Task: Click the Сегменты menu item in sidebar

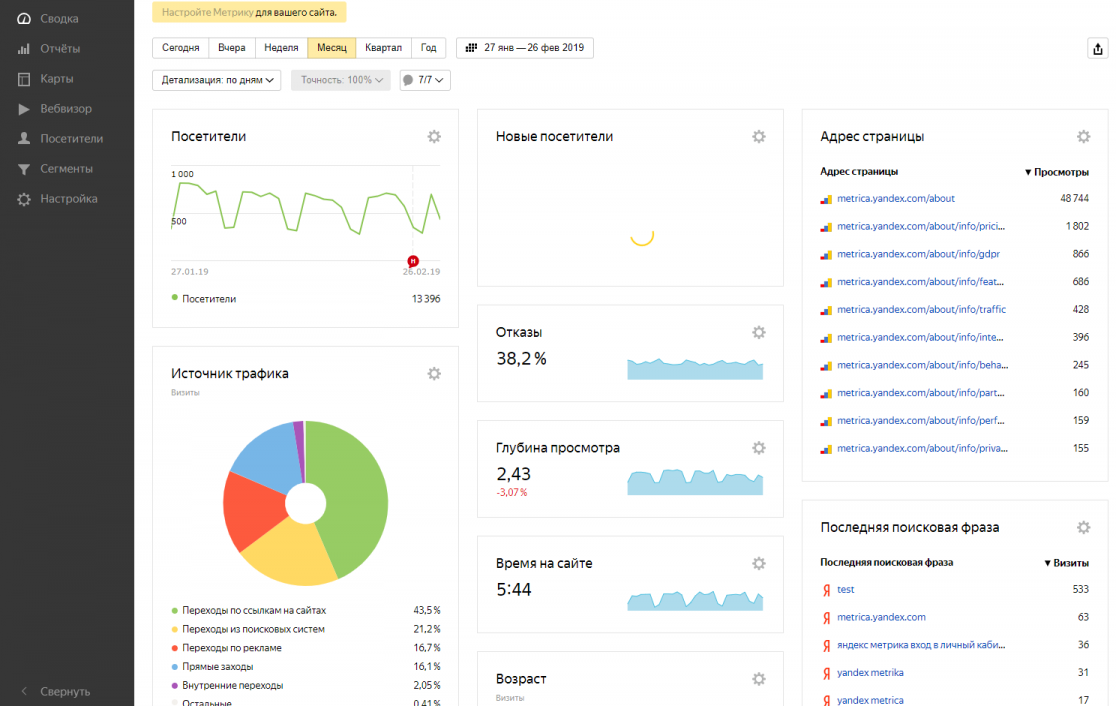Action: tap(67, 169)
